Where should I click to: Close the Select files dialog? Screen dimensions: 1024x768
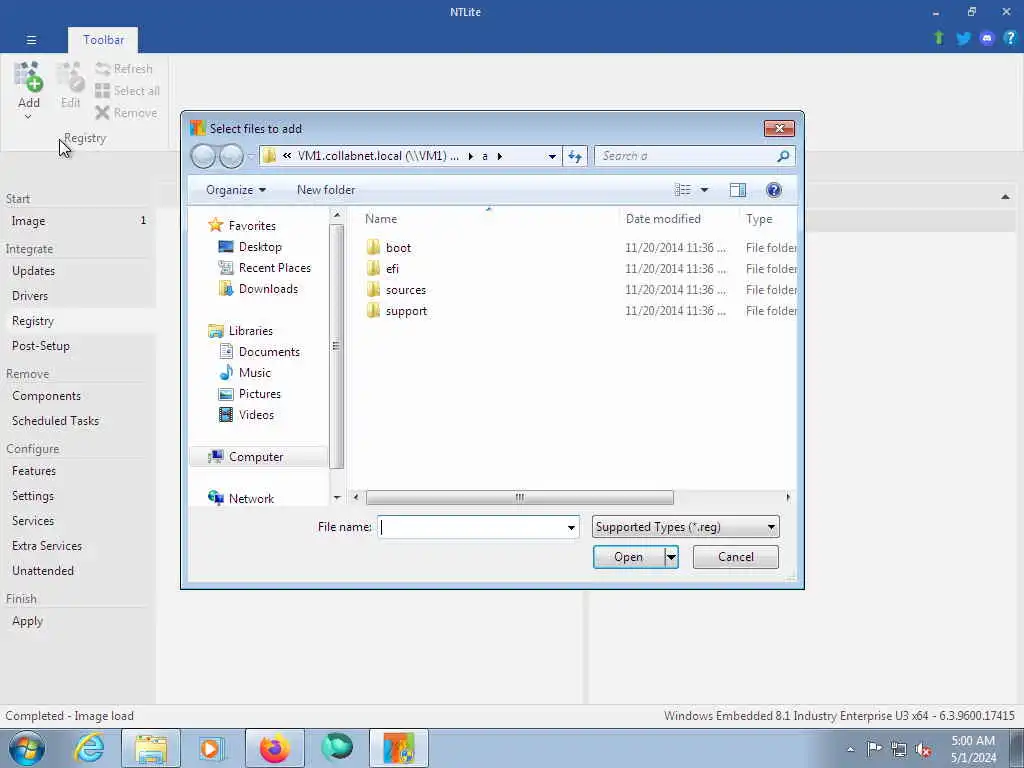[x=779, y=129]
